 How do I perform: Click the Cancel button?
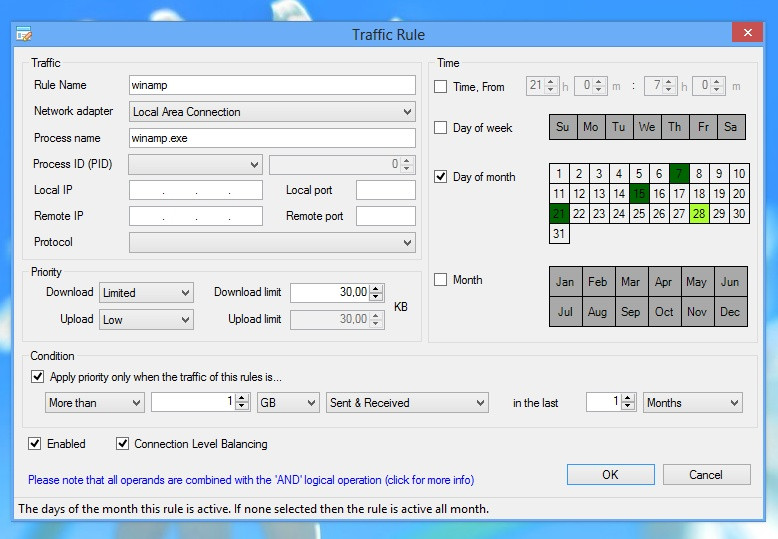(x=706, y=474)
